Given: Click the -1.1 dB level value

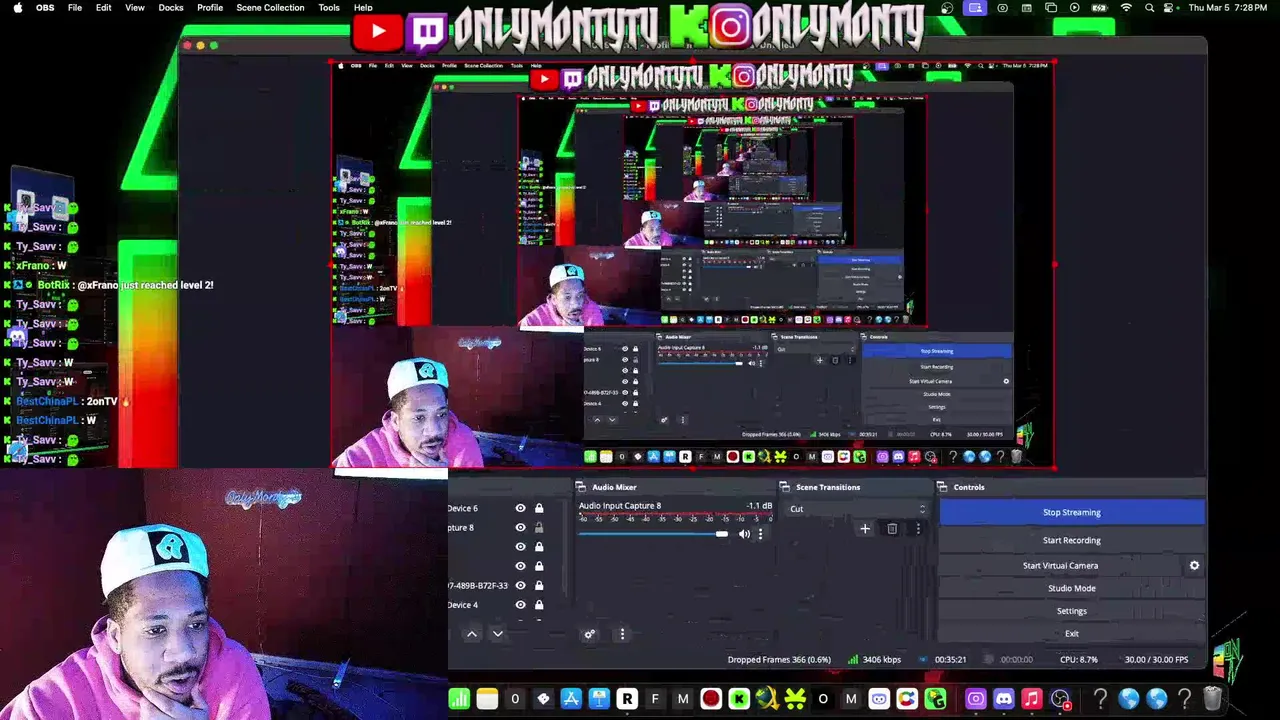Looking at the screenshot, I should tap(759, 506).
